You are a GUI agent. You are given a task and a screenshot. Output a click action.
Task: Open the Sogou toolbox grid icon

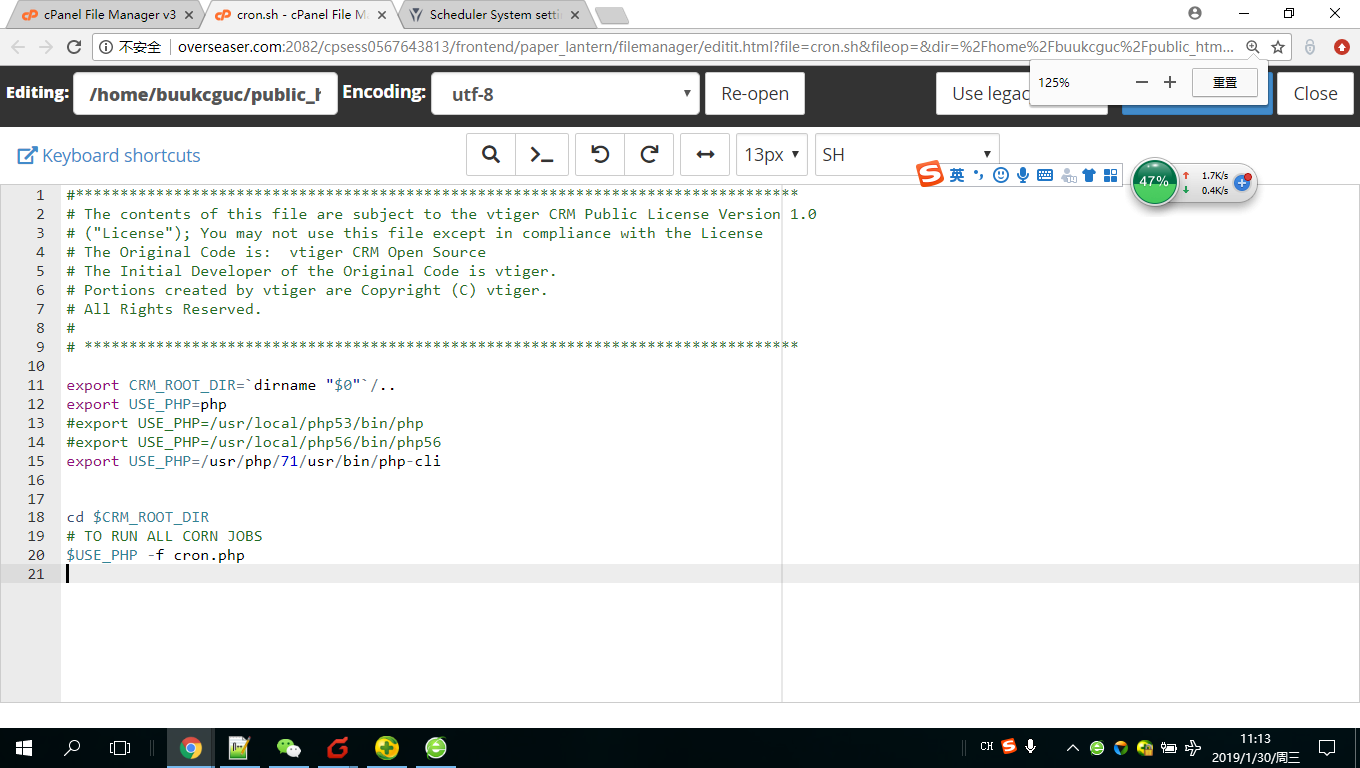click(1110, 175)
